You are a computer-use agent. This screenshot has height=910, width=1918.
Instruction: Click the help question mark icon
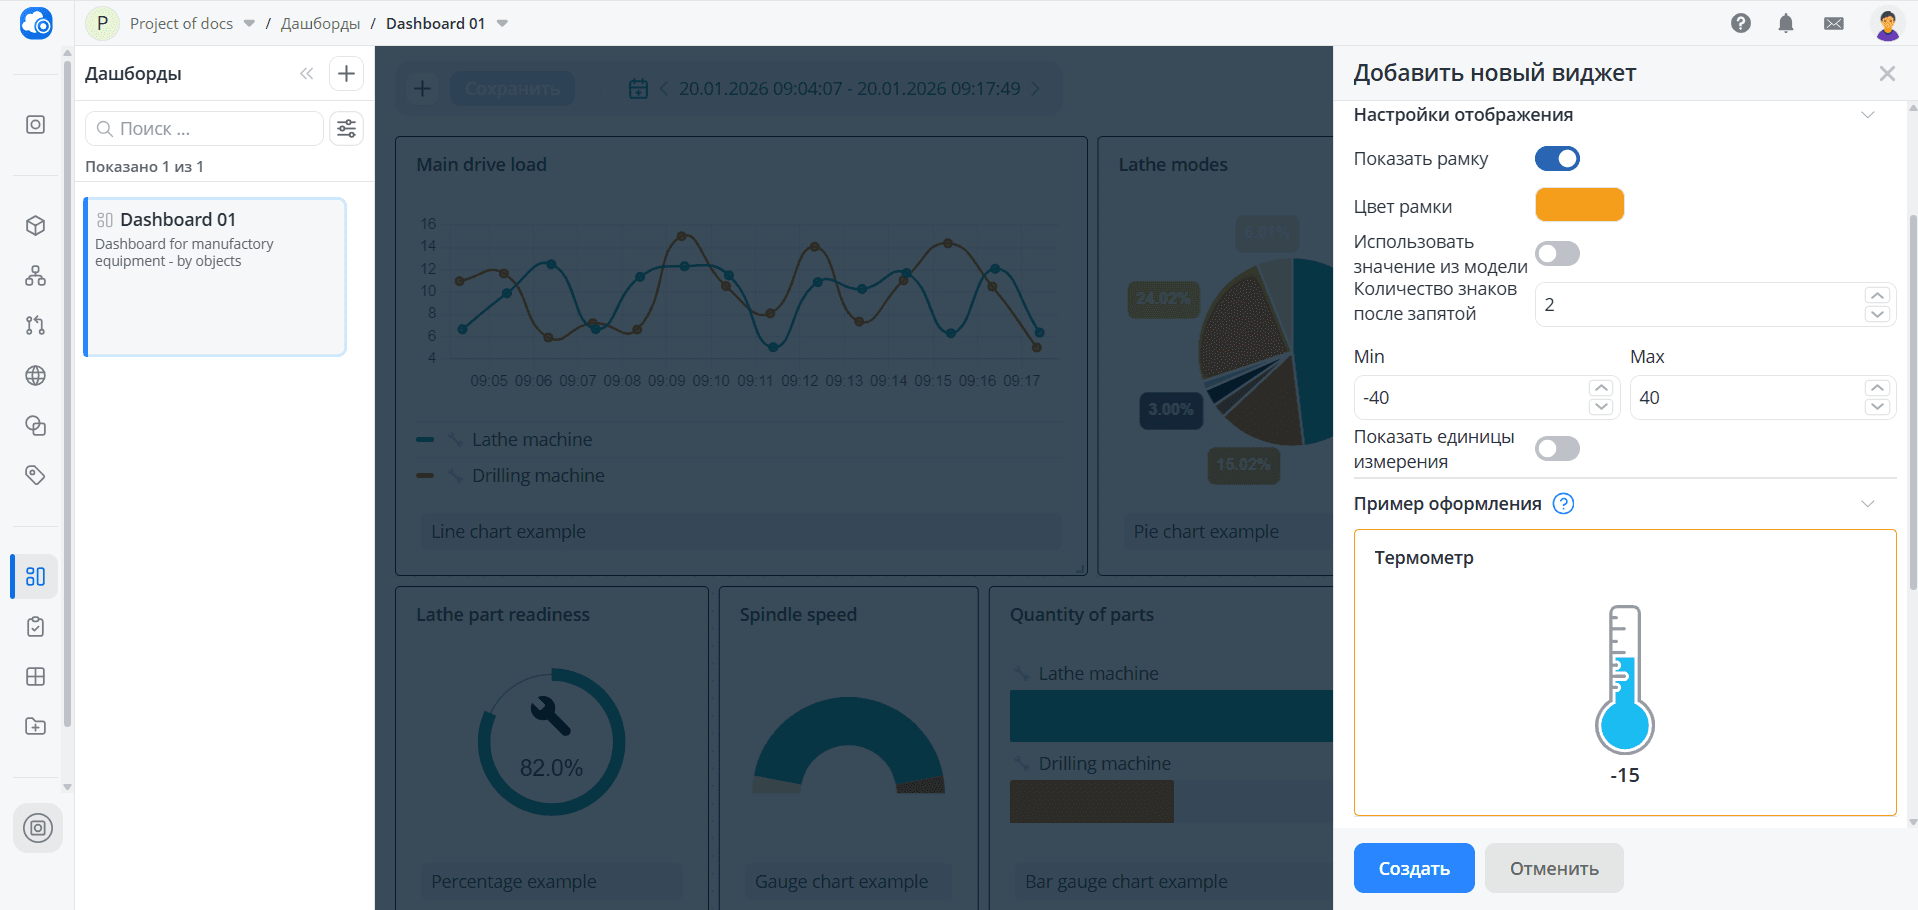[x=1741, y=23]
